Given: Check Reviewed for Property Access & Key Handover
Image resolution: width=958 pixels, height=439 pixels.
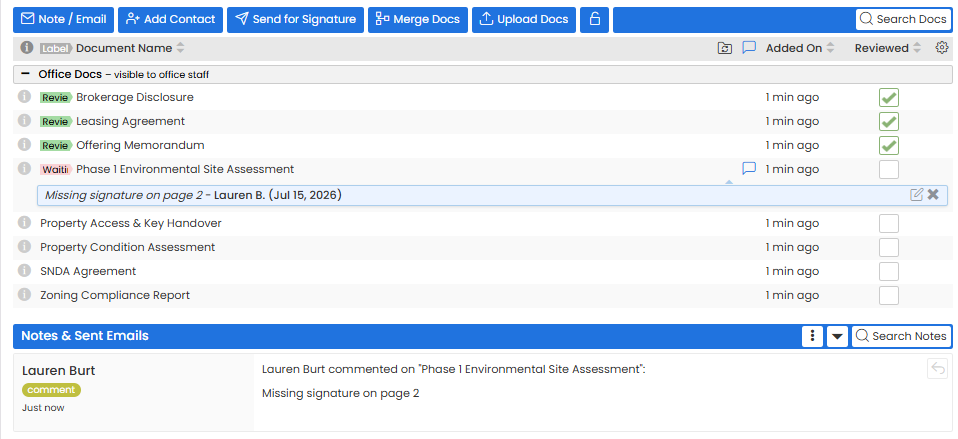Looking at the screenshot, I should 889,223.
